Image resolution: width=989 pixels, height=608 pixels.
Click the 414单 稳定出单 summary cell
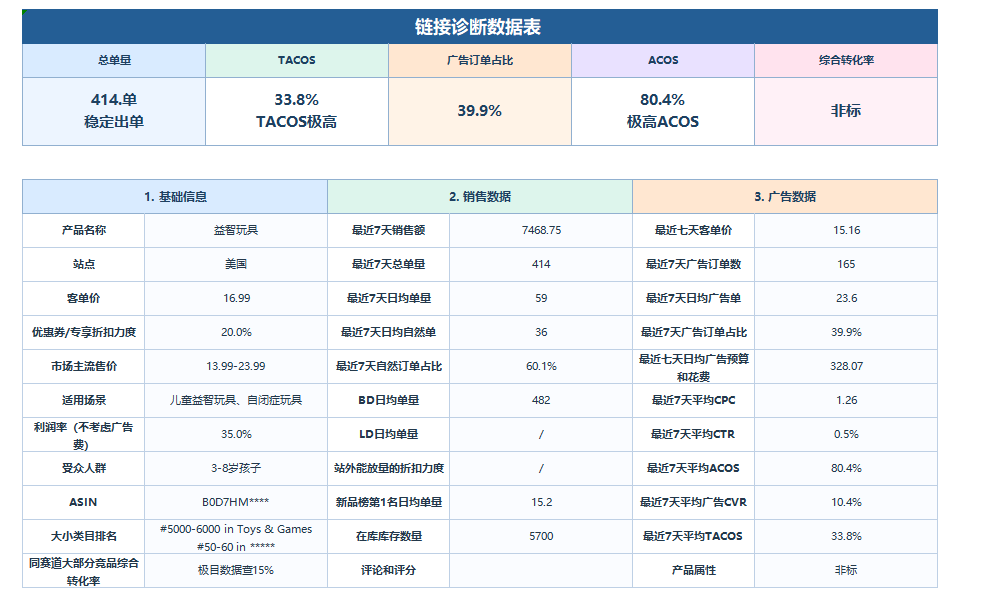[x=114, y=112]
